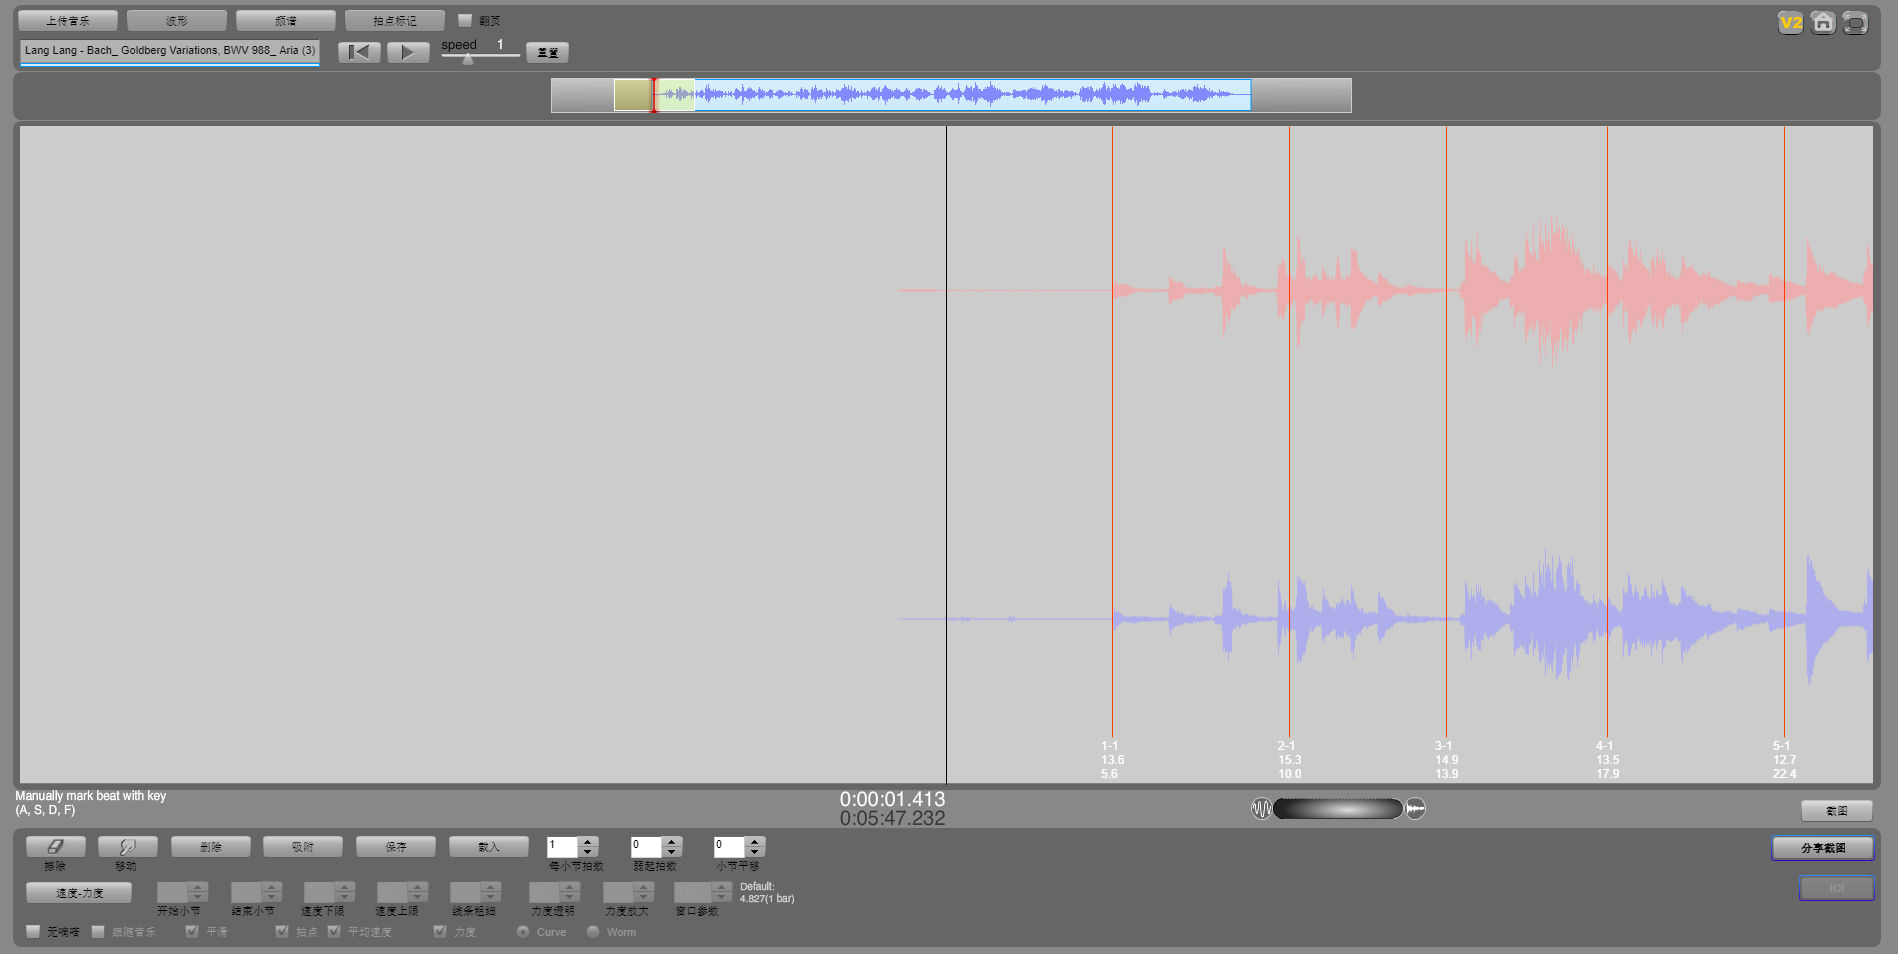Select the Curve radio button
The width and height of the screenshot is (1898, 954).
pos(523,932)
